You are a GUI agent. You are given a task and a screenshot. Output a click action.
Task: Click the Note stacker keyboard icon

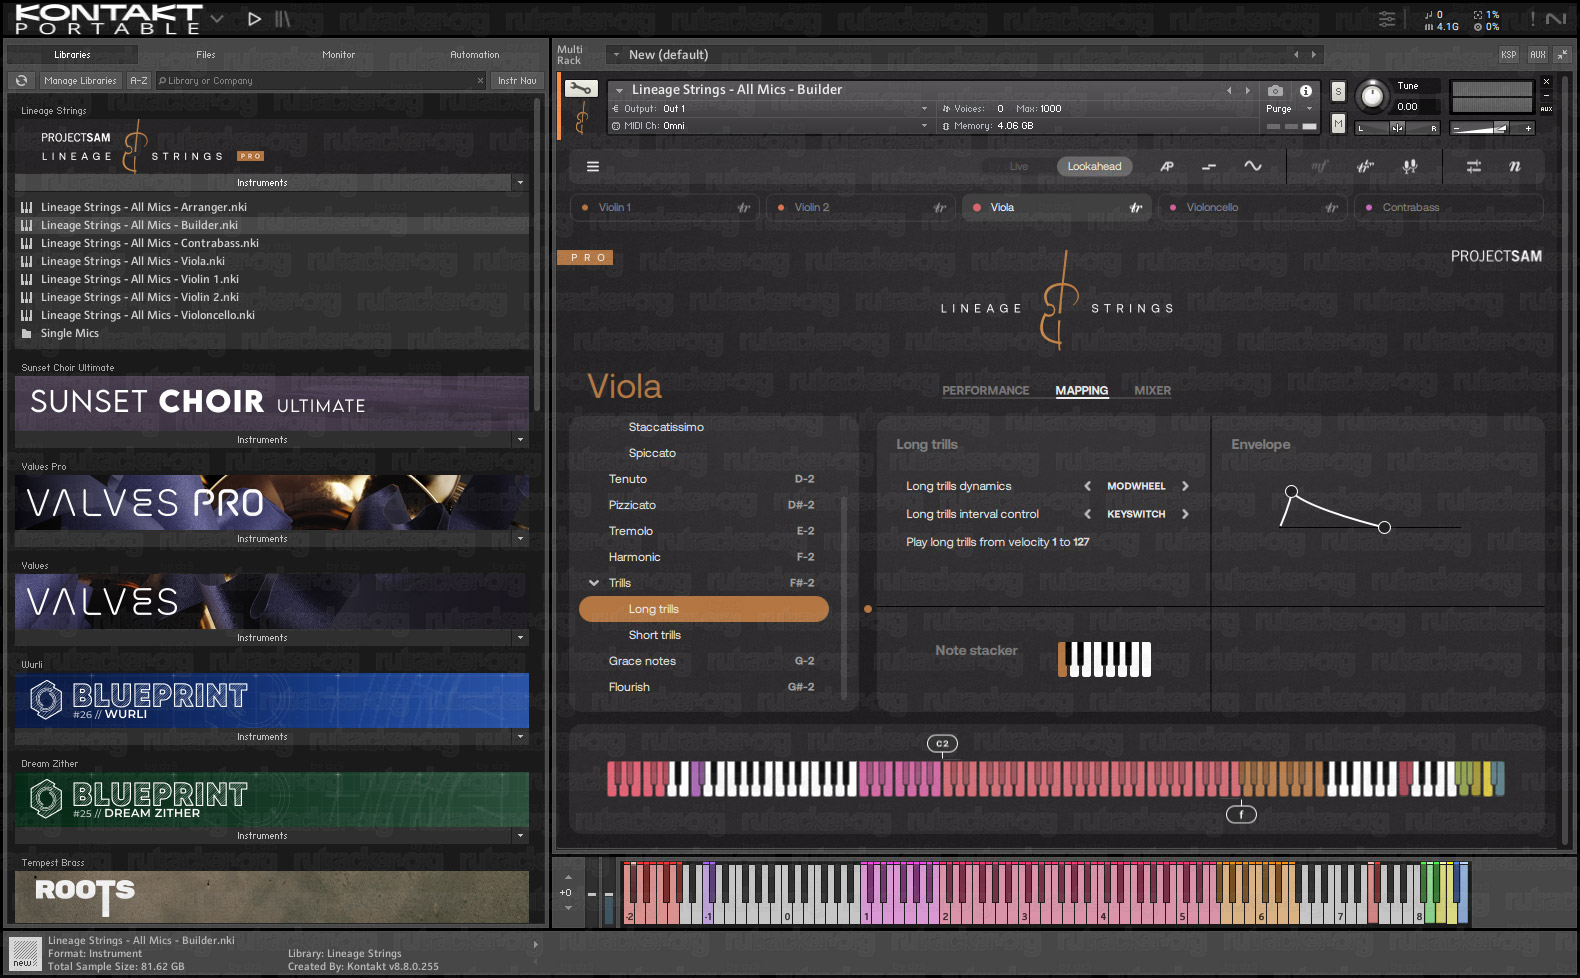click(x=1105, y=660)
